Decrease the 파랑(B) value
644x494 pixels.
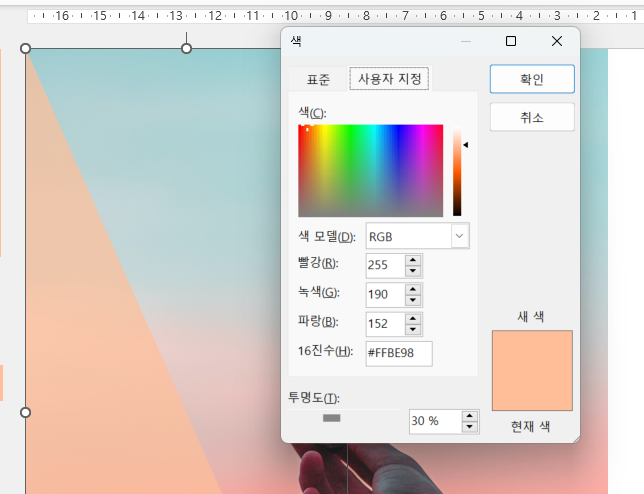tap(413, 329)
